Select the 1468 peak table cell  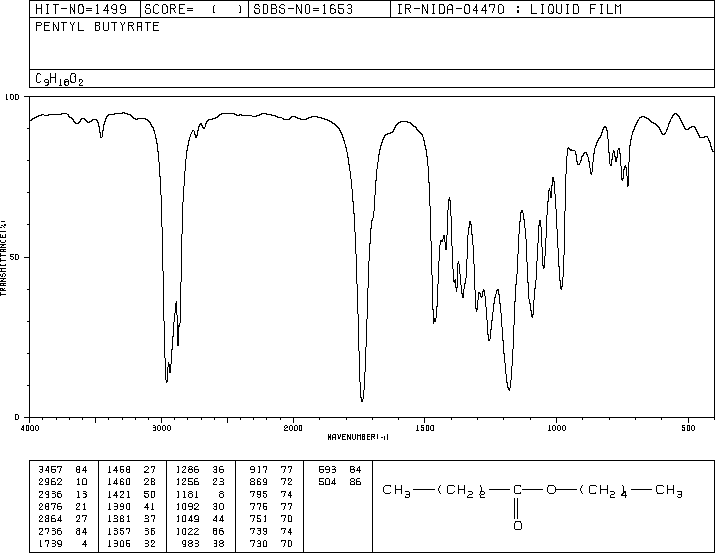119,470
